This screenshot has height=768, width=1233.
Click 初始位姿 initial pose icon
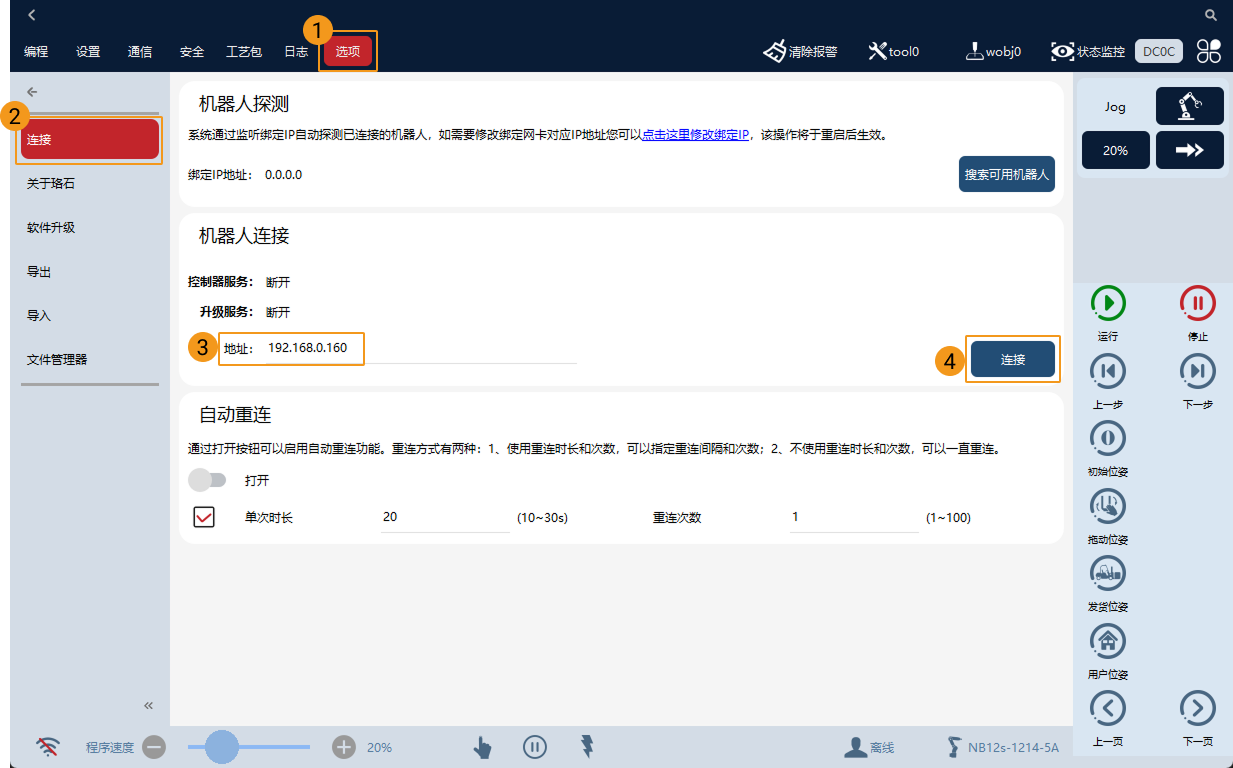[1108, 438]
